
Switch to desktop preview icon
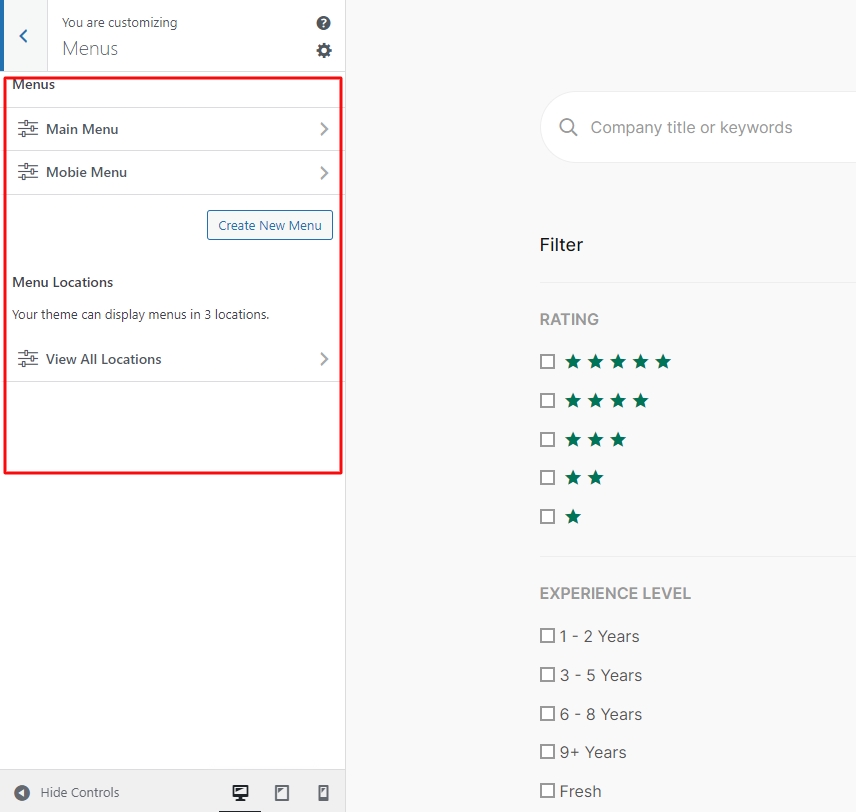[240, 793]
